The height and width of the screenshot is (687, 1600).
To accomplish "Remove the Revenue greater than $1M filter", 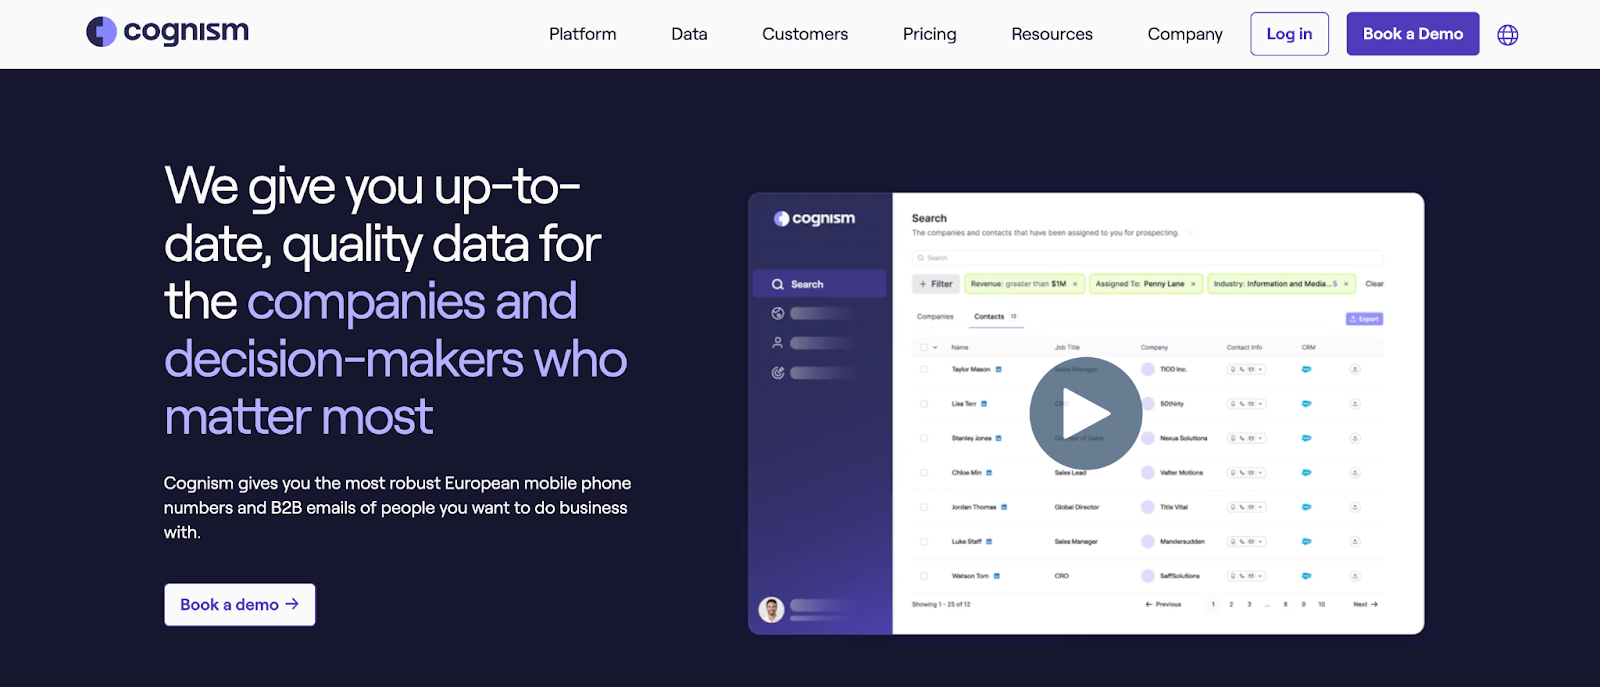I will coord(1075,284).
